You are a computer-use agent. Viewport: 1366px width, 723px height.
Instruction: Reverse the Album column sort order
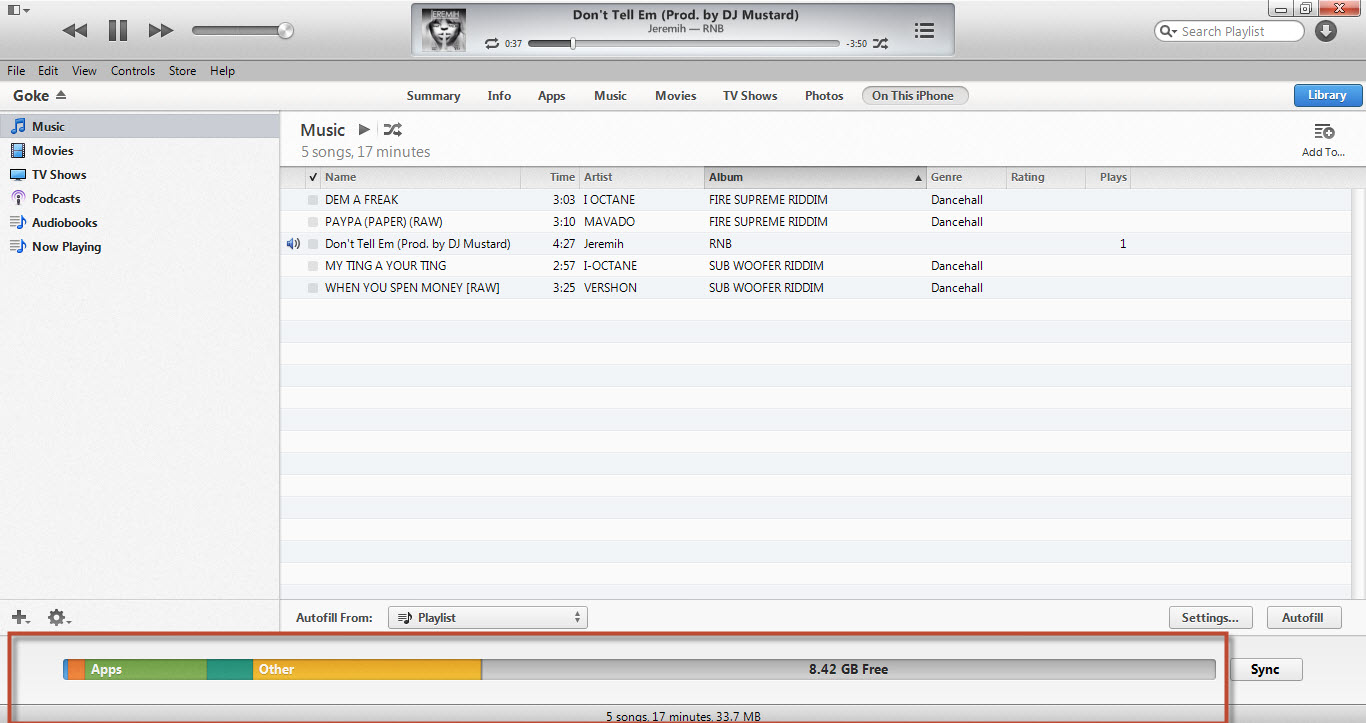click(x=815, y=177)
